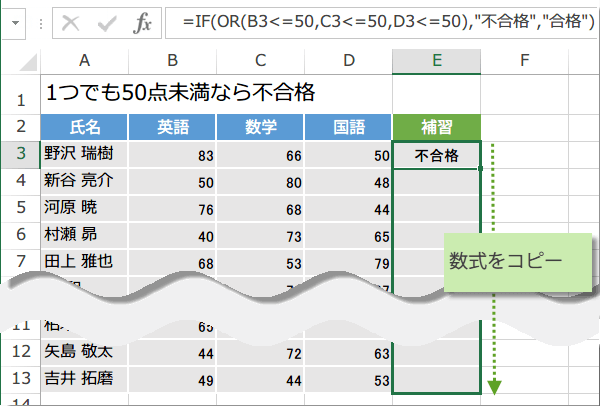Click inside the formula bar IF formula
600x406 pixels.
tap(388, 21)
